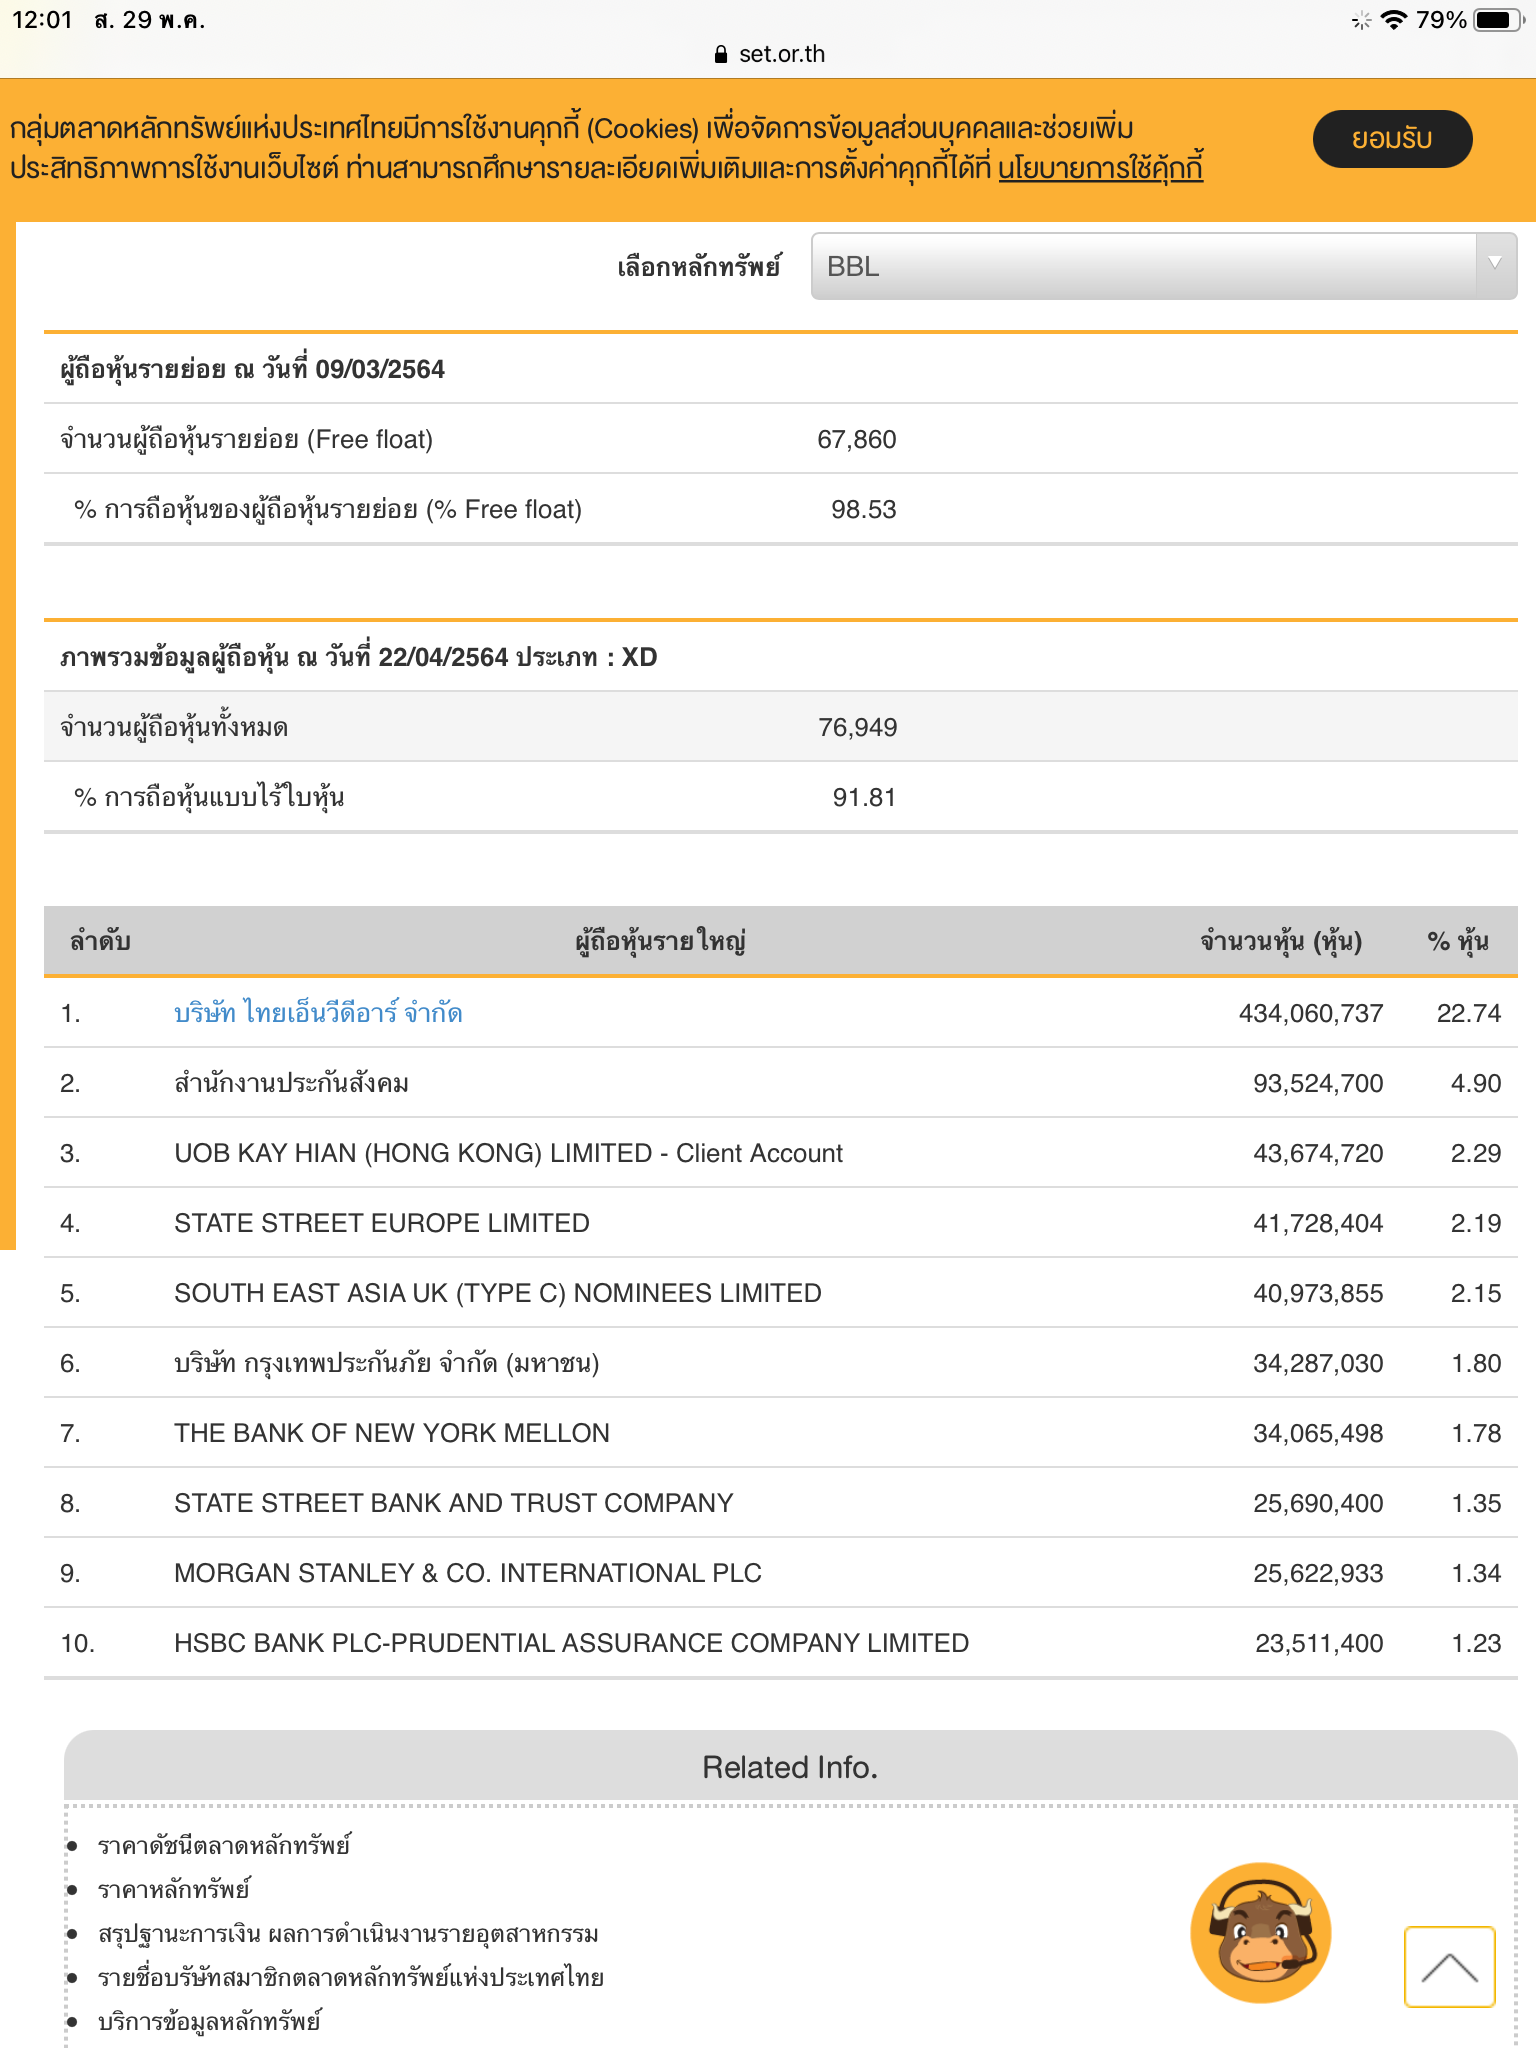Click the ผู้ถือหุ้นรายย่อย ณ วันที่ 09/03/2564 heading
Viewport: 1536px width, 2048px height.
click(x=252, y=369)
